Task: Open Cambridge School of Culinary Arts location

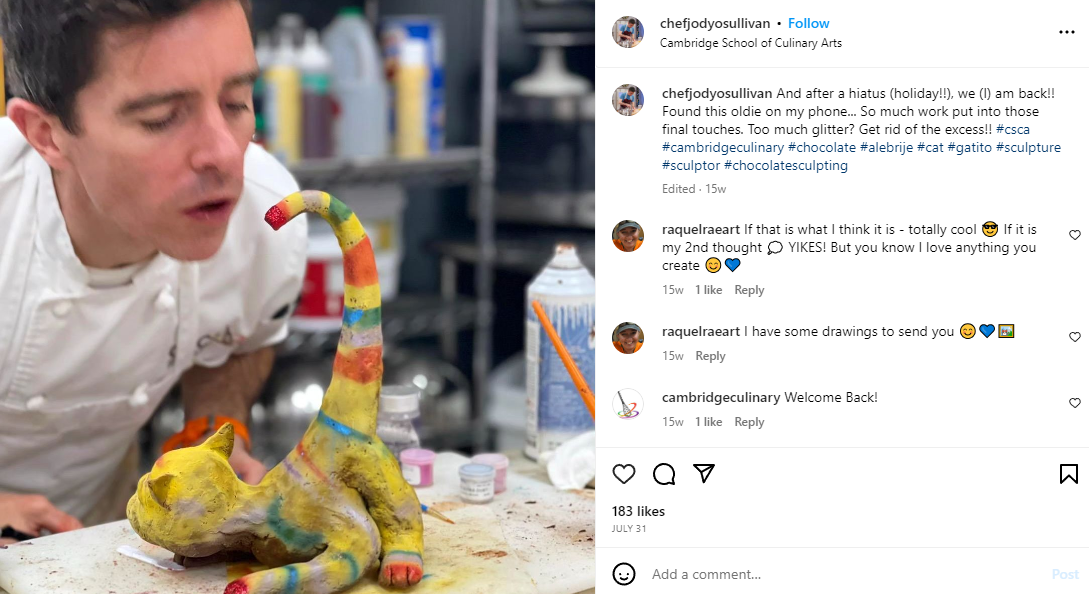Action: pos(751,43)
